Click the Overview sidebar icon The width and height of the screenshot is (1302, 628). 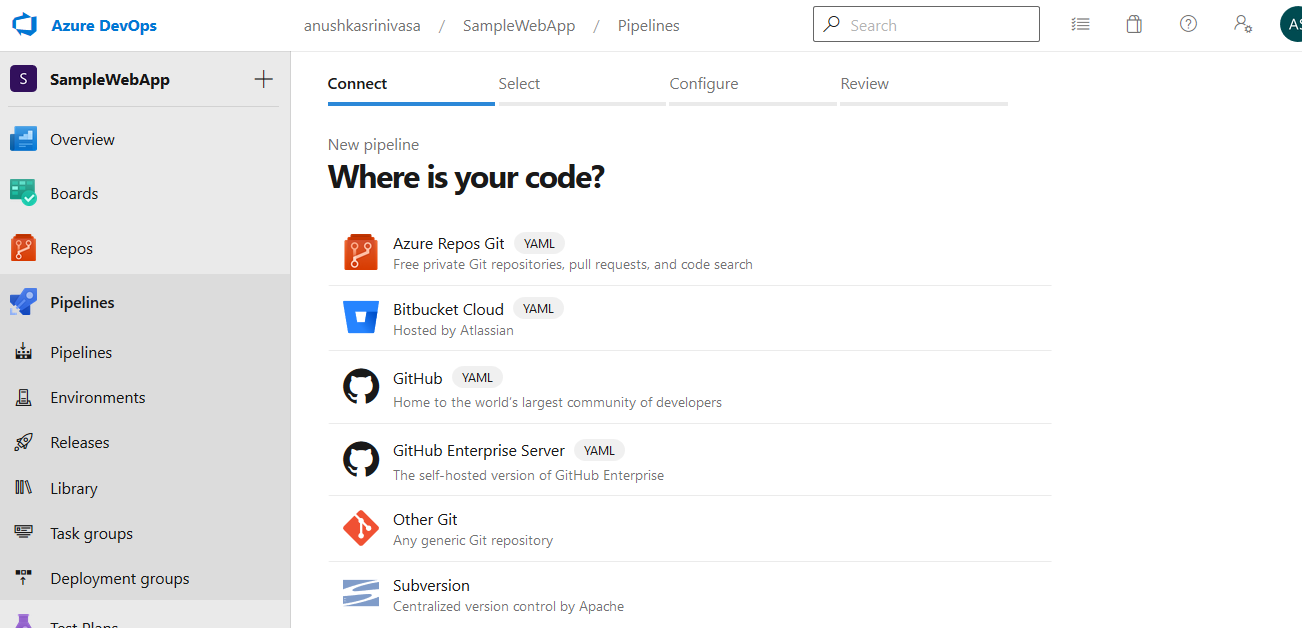pyautogui.click(x=23, y=139)
